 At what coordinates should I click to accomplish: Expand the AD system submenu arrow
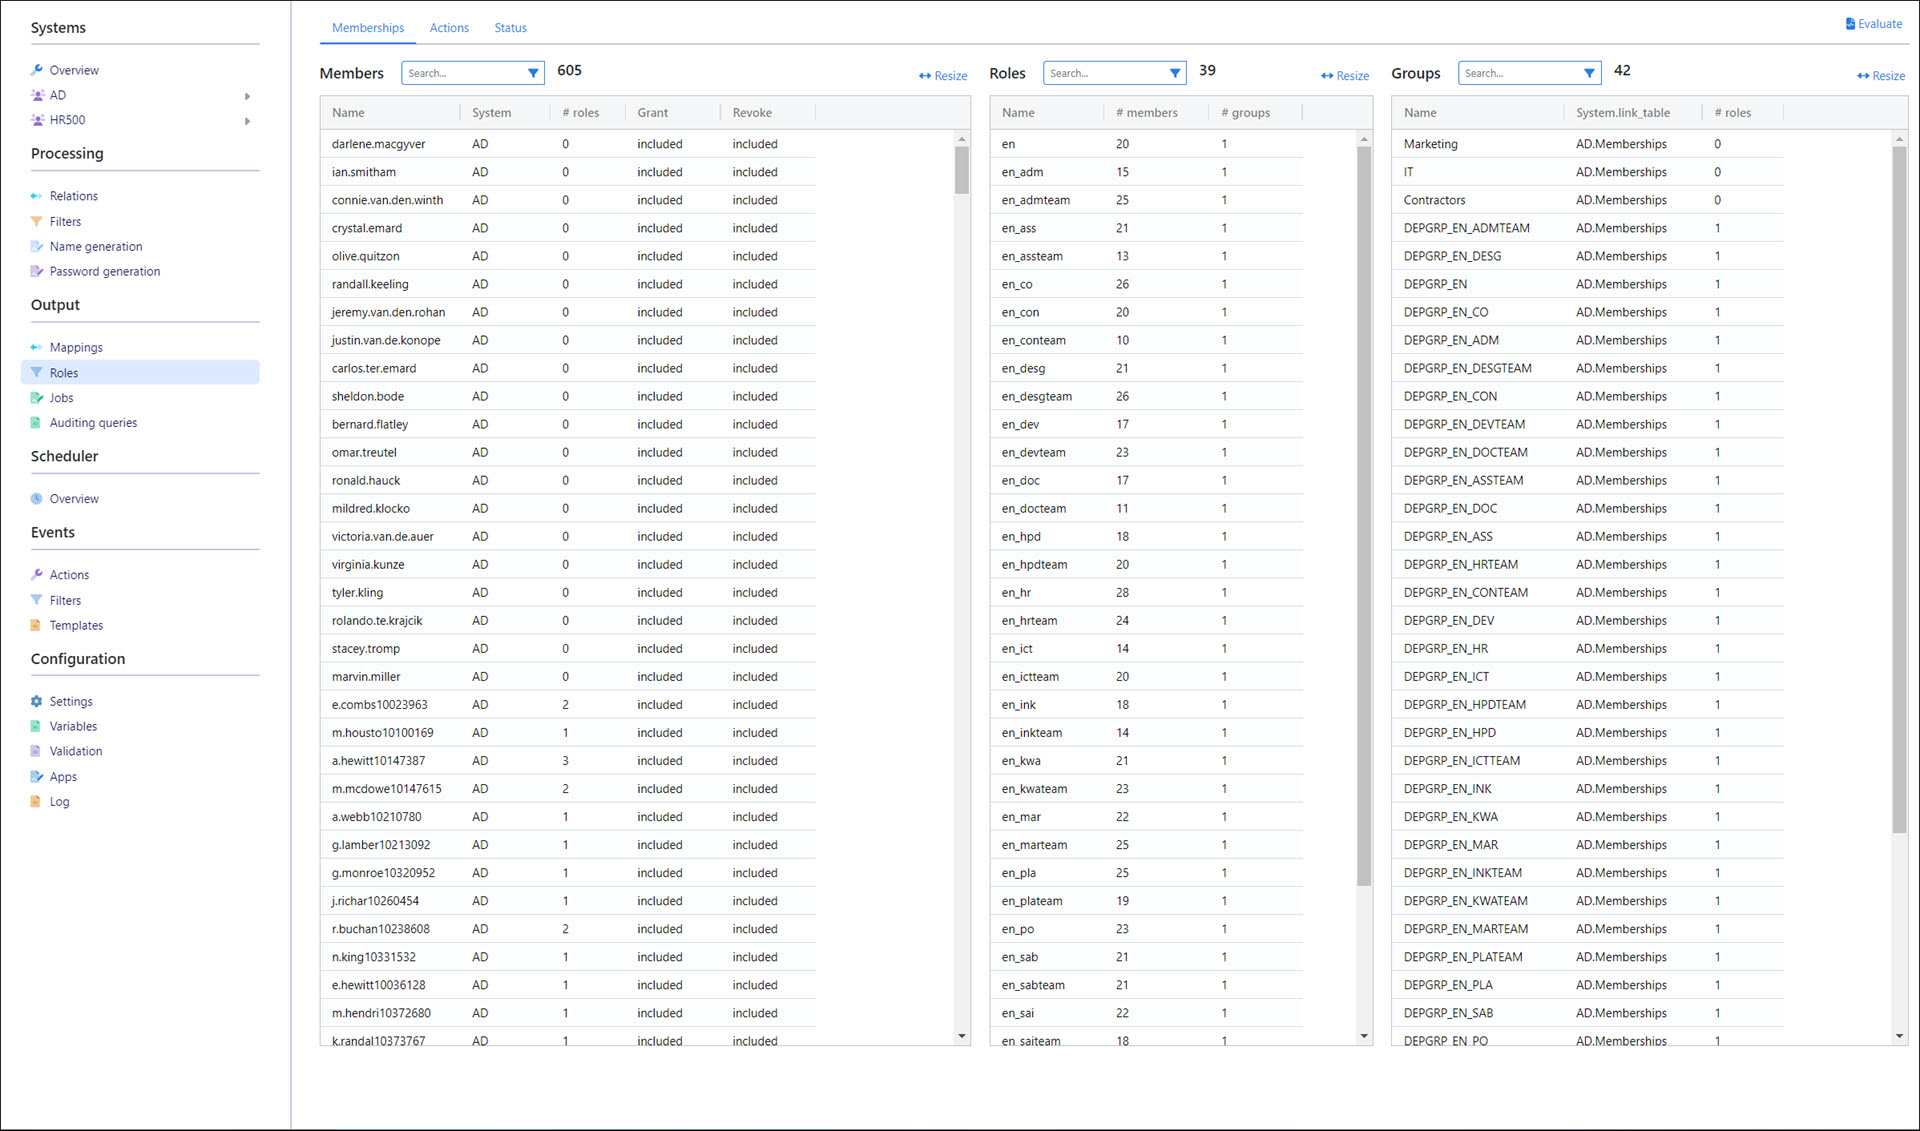pyautogui.click(x=247, y=96)
